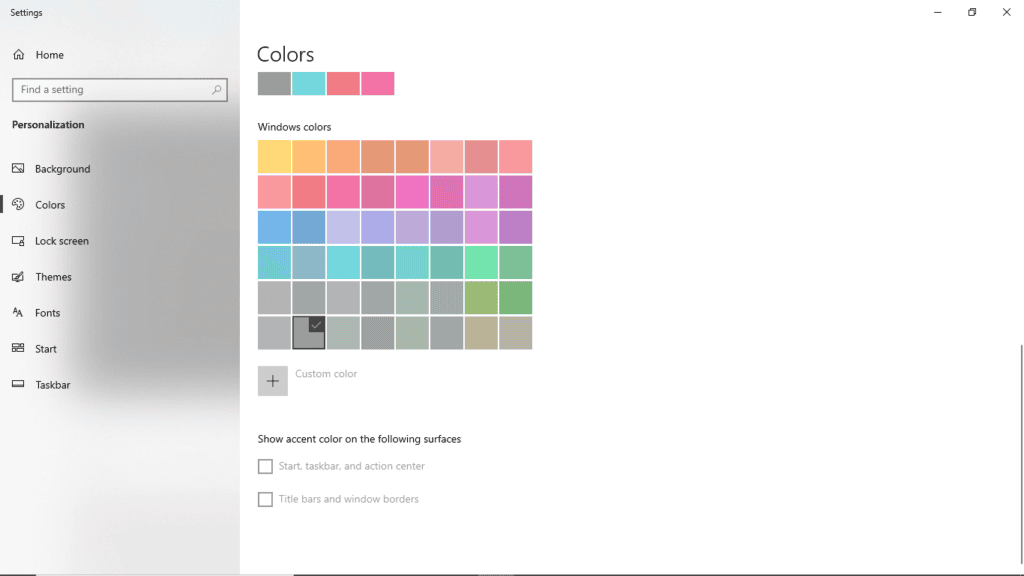Click the Lock screen icon

coord(18,241)
